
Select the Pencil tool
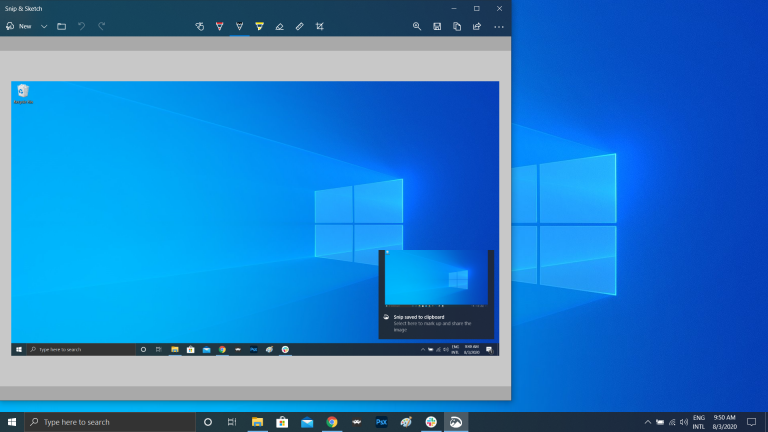239,26
